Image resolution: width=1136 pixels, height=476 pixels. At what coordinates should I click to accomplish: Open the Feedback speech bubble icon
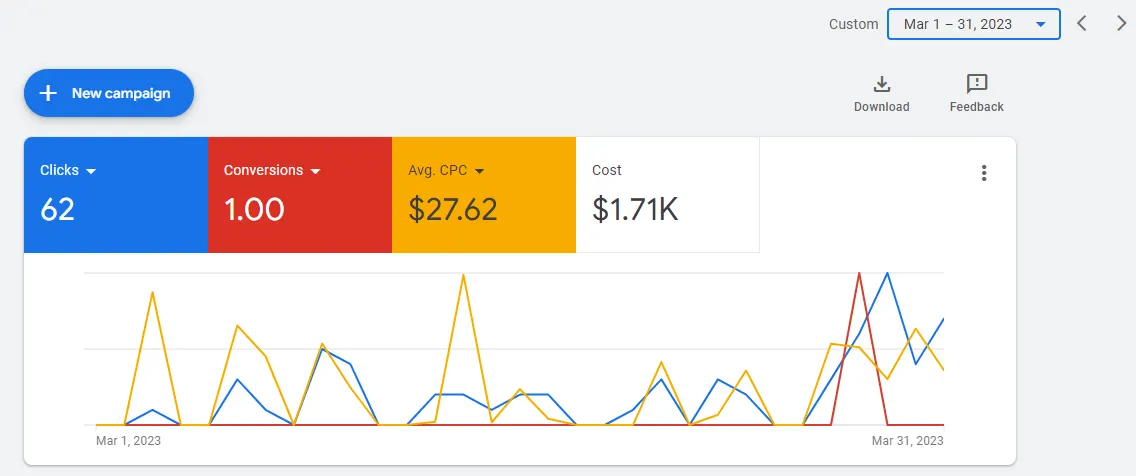[x=977, y=84]
